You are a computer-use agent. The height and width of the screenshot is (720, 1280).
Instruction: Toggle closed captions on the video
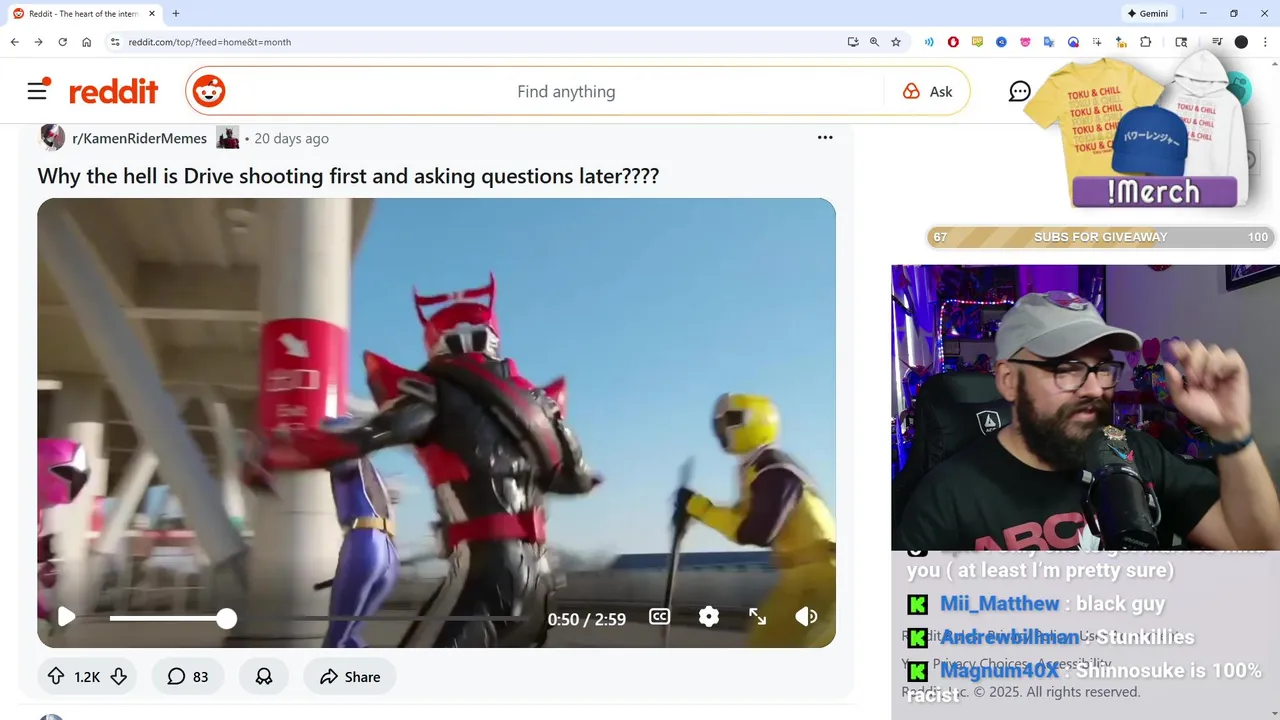[660, 617]
